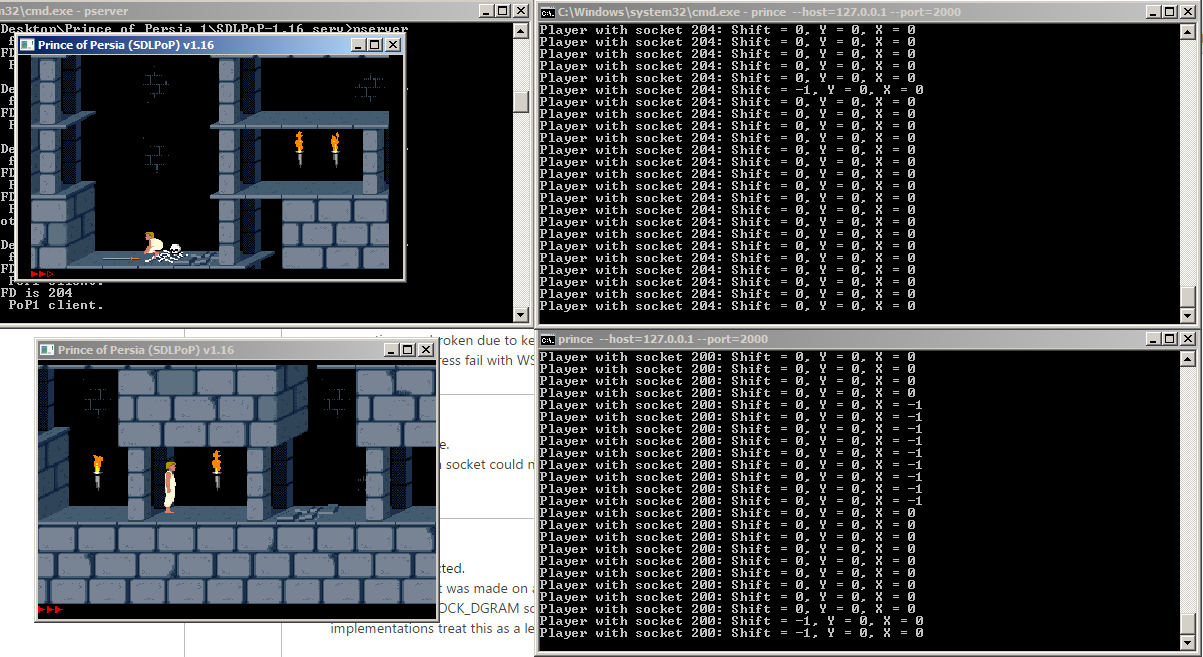Image resolution: width=1203 pixels, height=657 pixels.
Task: Click the red health triangles in the upper game window
Action: pyautogui.click(x=42, y=273)
